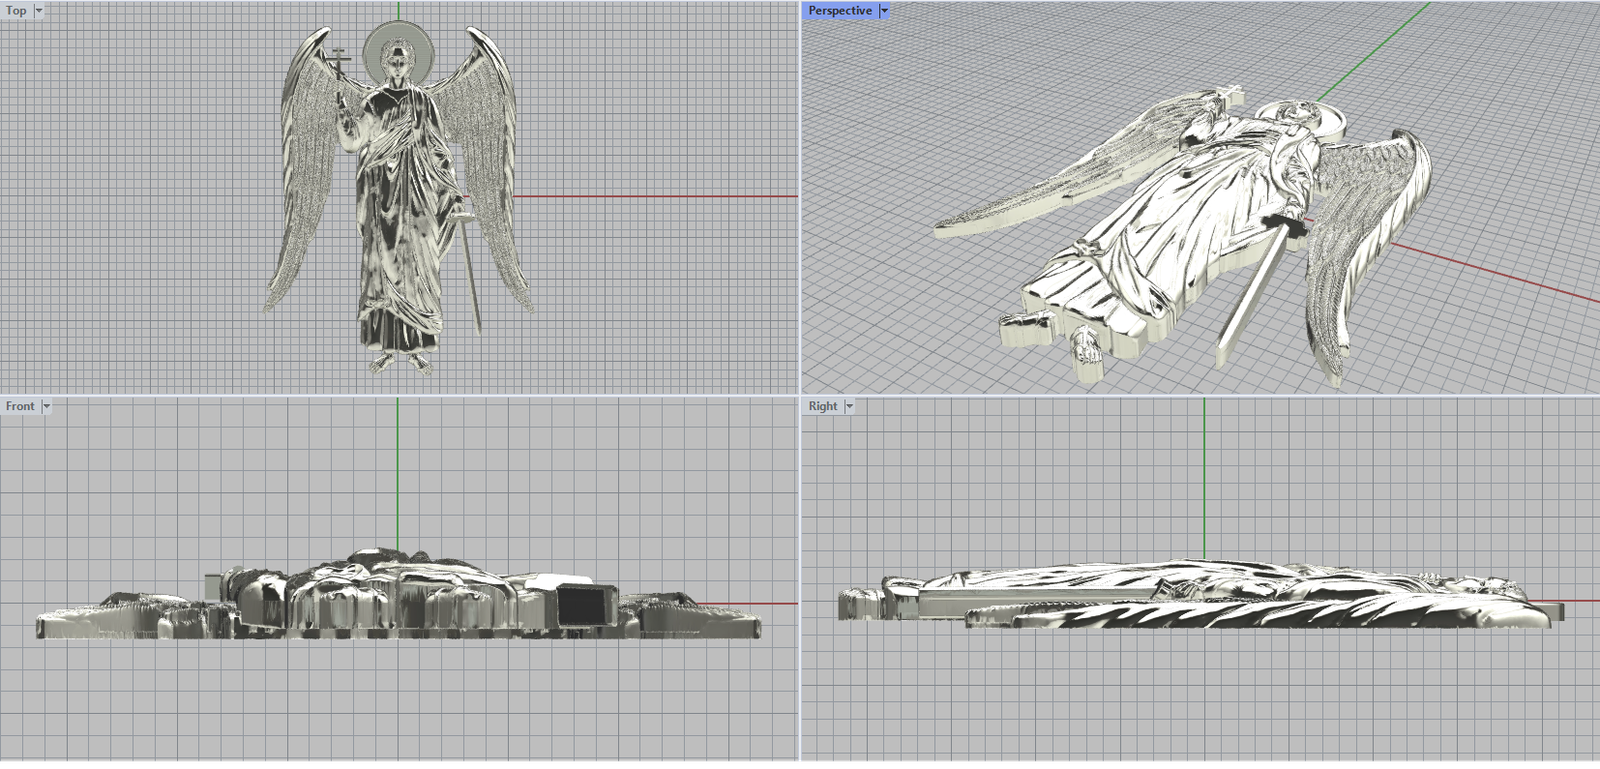The height and width of the screenshot is (769, 1600).
Task: Open the Top viewport dropdown arrow
Action: pyautogui.click(x=39, y=11)
